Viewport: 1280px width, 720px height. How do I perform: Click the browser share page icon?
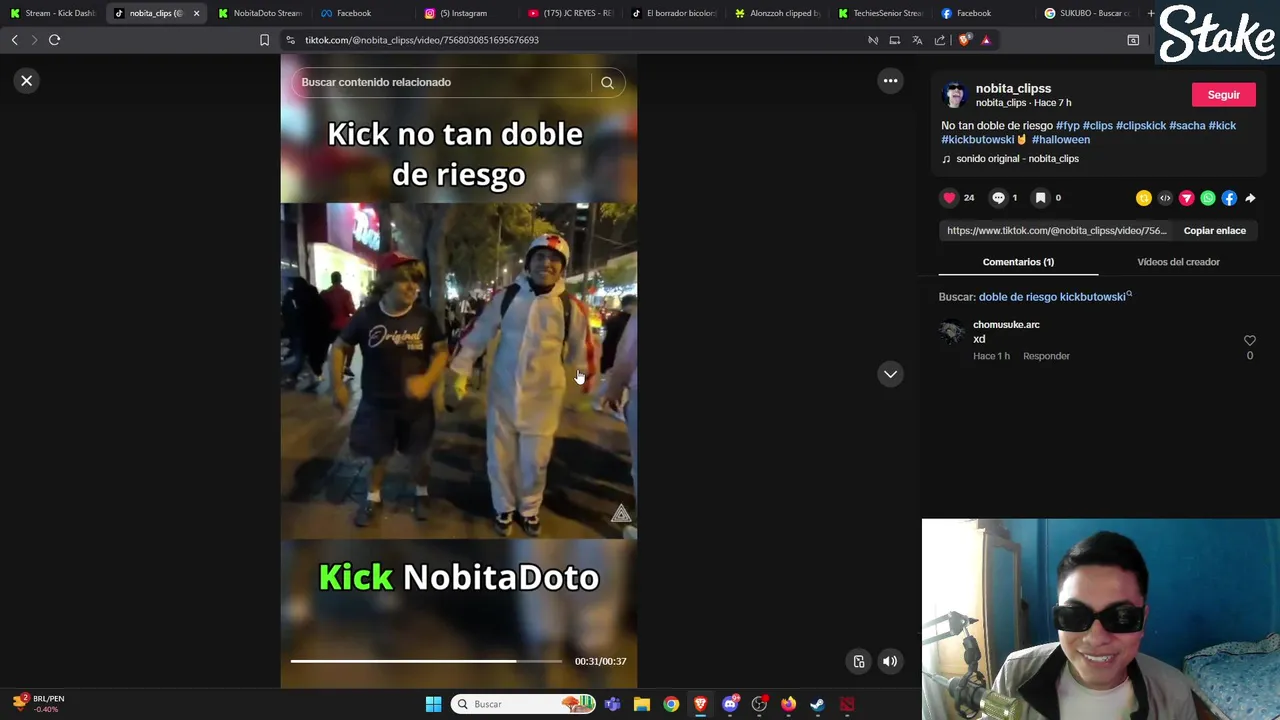coord(940,40)
